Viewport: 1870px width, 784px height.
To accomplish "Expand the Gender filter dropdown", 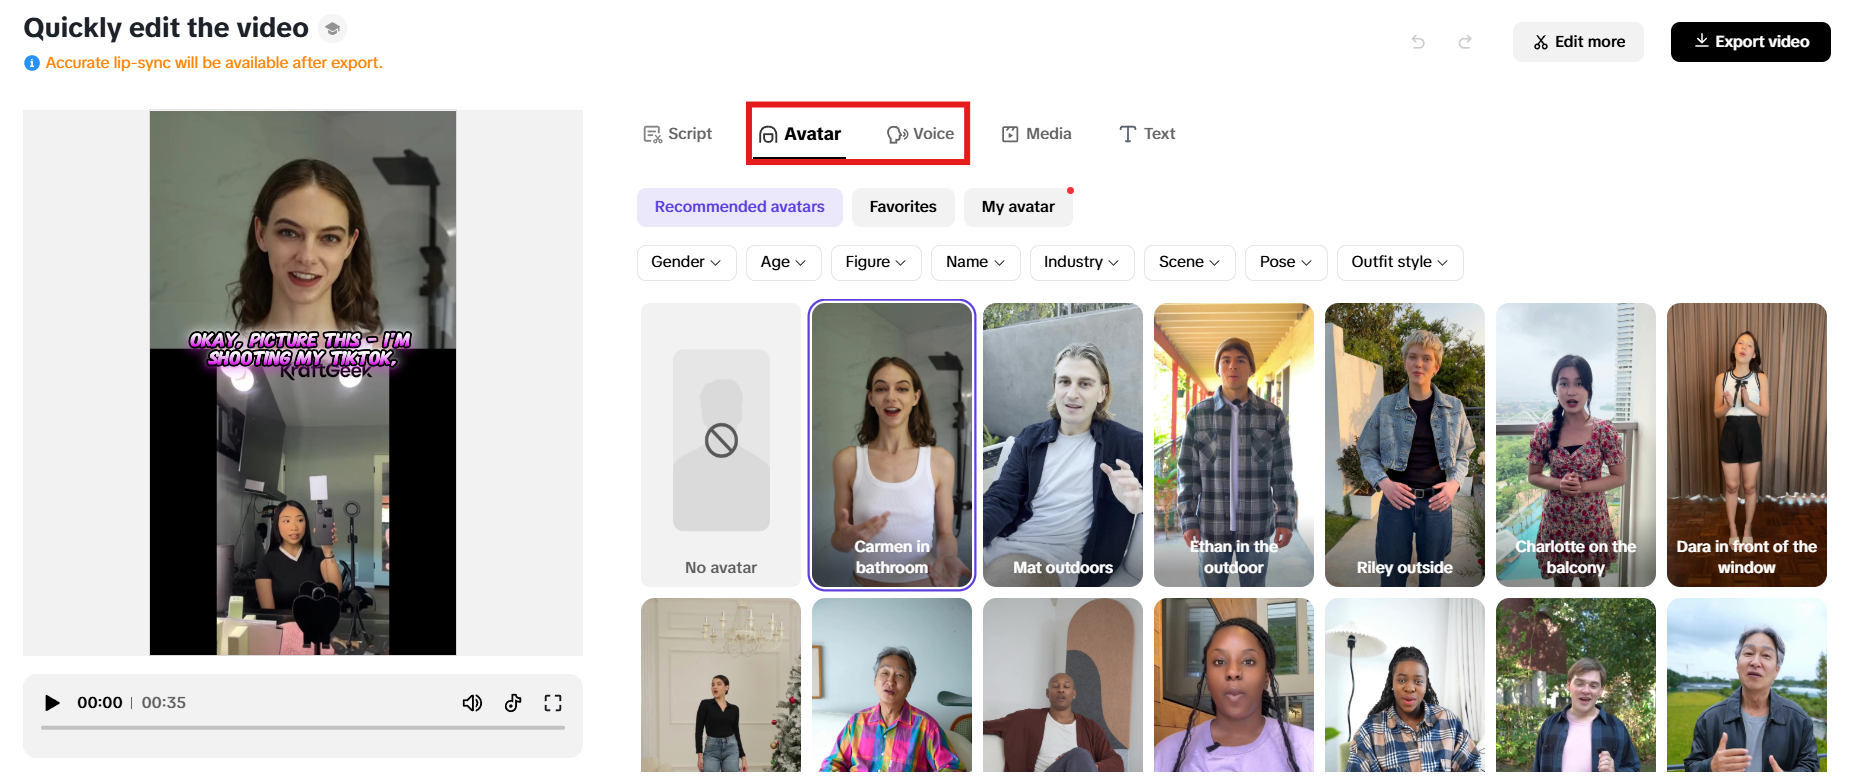I will click(686, 262).
